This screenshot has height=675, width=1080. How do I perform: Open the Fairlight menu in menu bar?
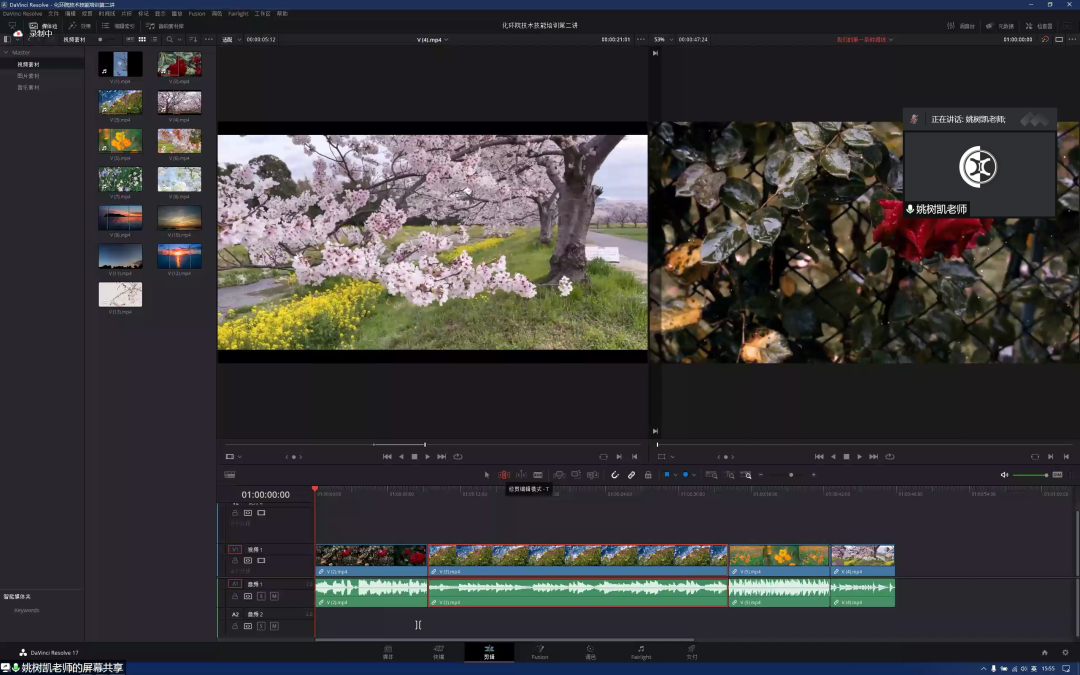tap(238, 14)
